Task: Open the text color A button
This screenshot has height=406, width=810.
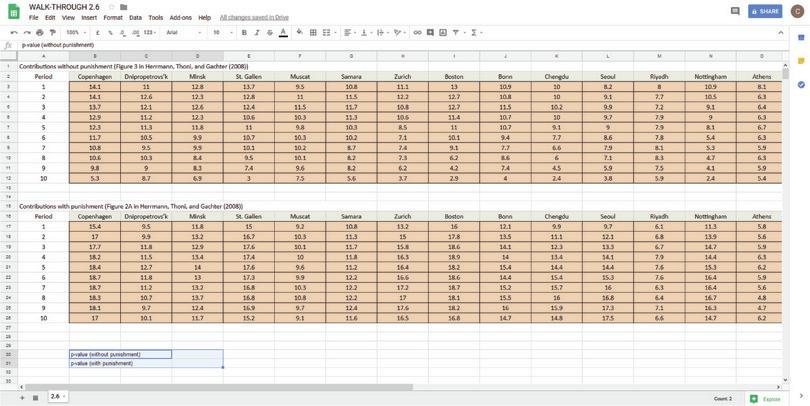Action: (283, 33)
